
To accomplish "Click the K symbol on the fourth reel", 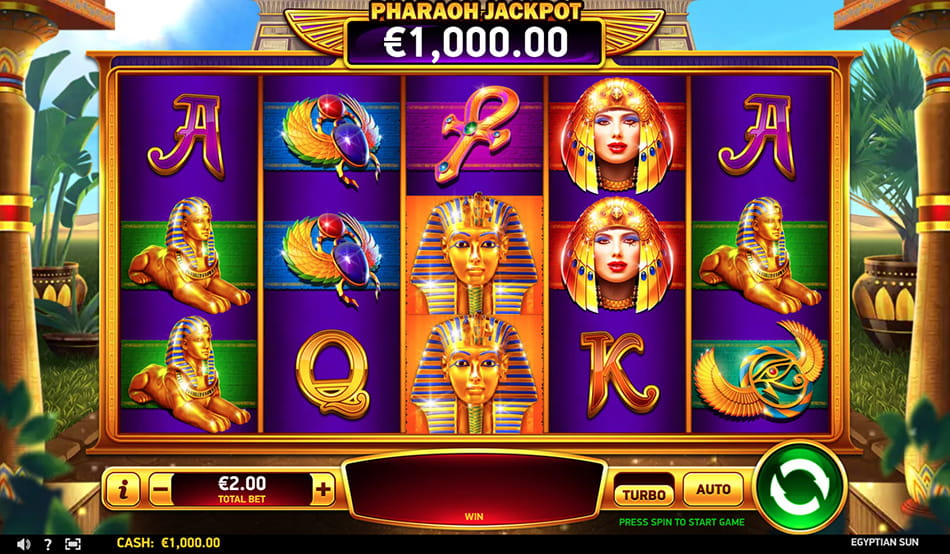I will (x=618, y=374).
